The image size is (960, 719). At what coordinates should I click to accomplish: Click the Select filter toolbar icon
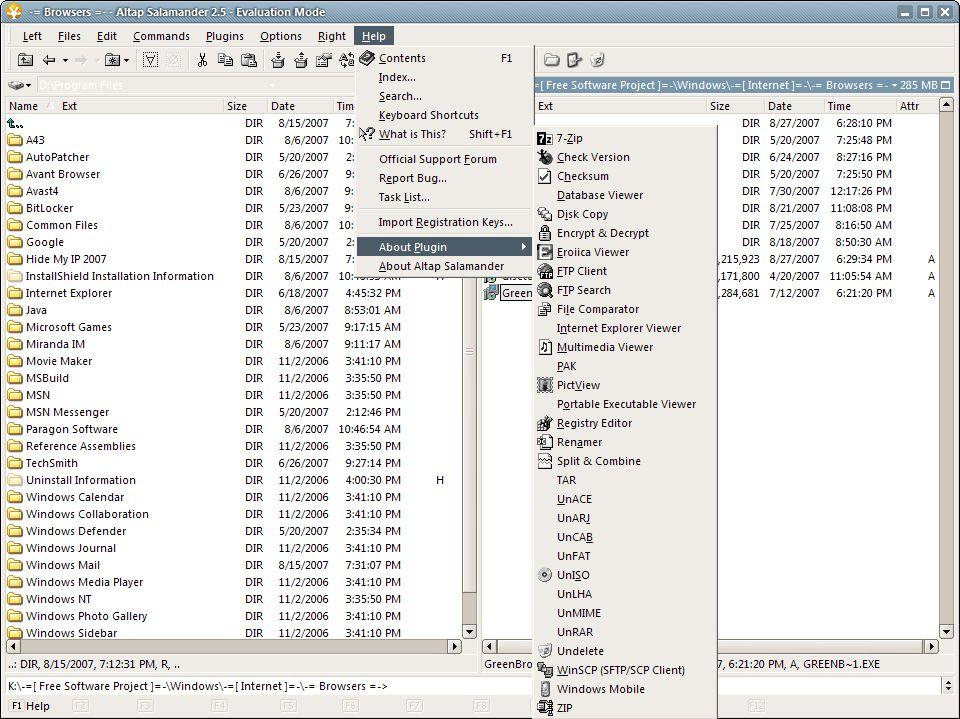click(150, 60)
